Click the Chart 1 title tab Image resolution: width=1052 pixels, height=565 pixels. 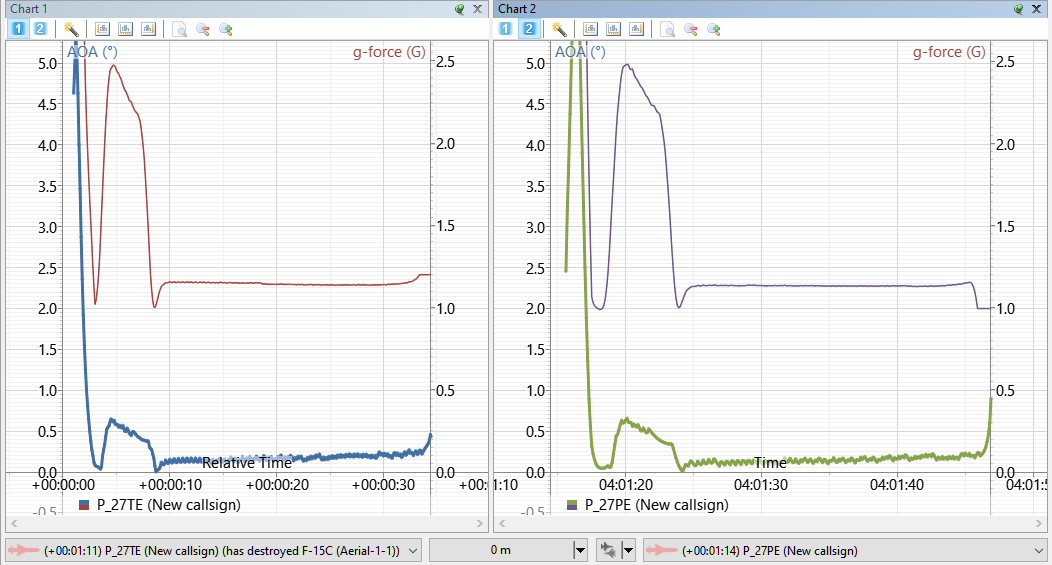(29, 9)
